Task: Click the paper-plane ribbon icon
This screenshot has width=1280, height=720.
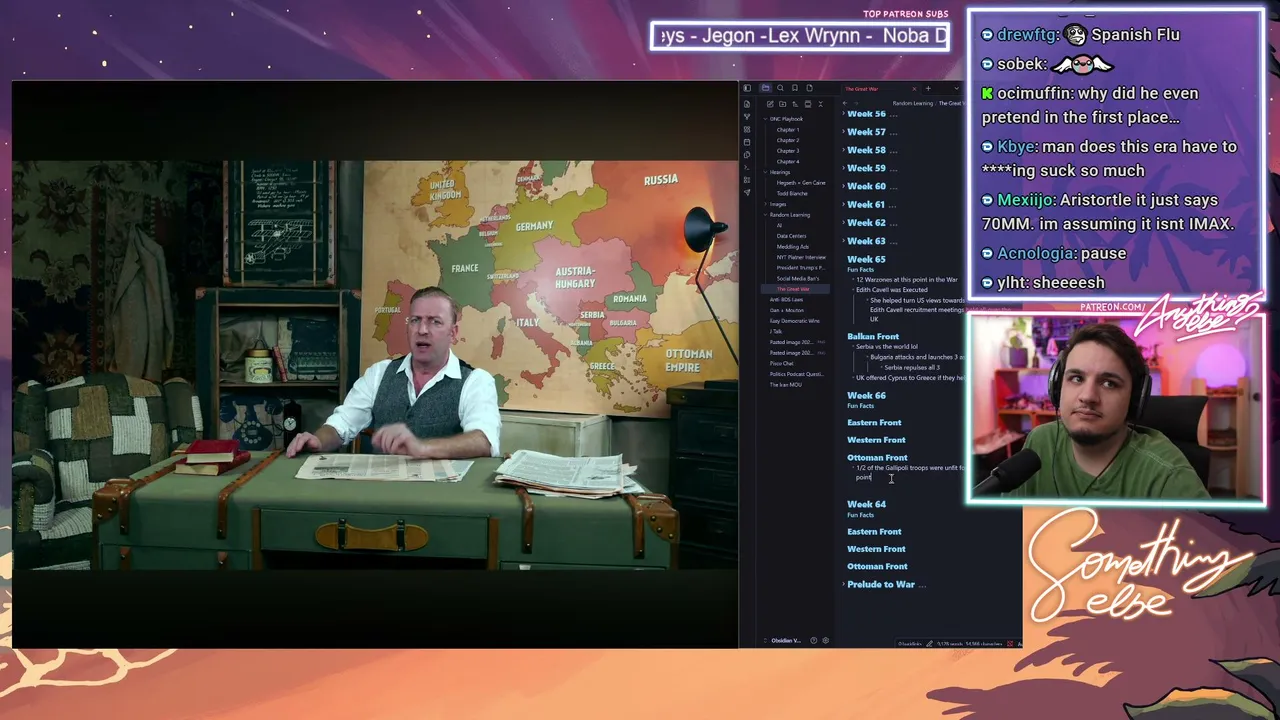Action: point(747,192)
